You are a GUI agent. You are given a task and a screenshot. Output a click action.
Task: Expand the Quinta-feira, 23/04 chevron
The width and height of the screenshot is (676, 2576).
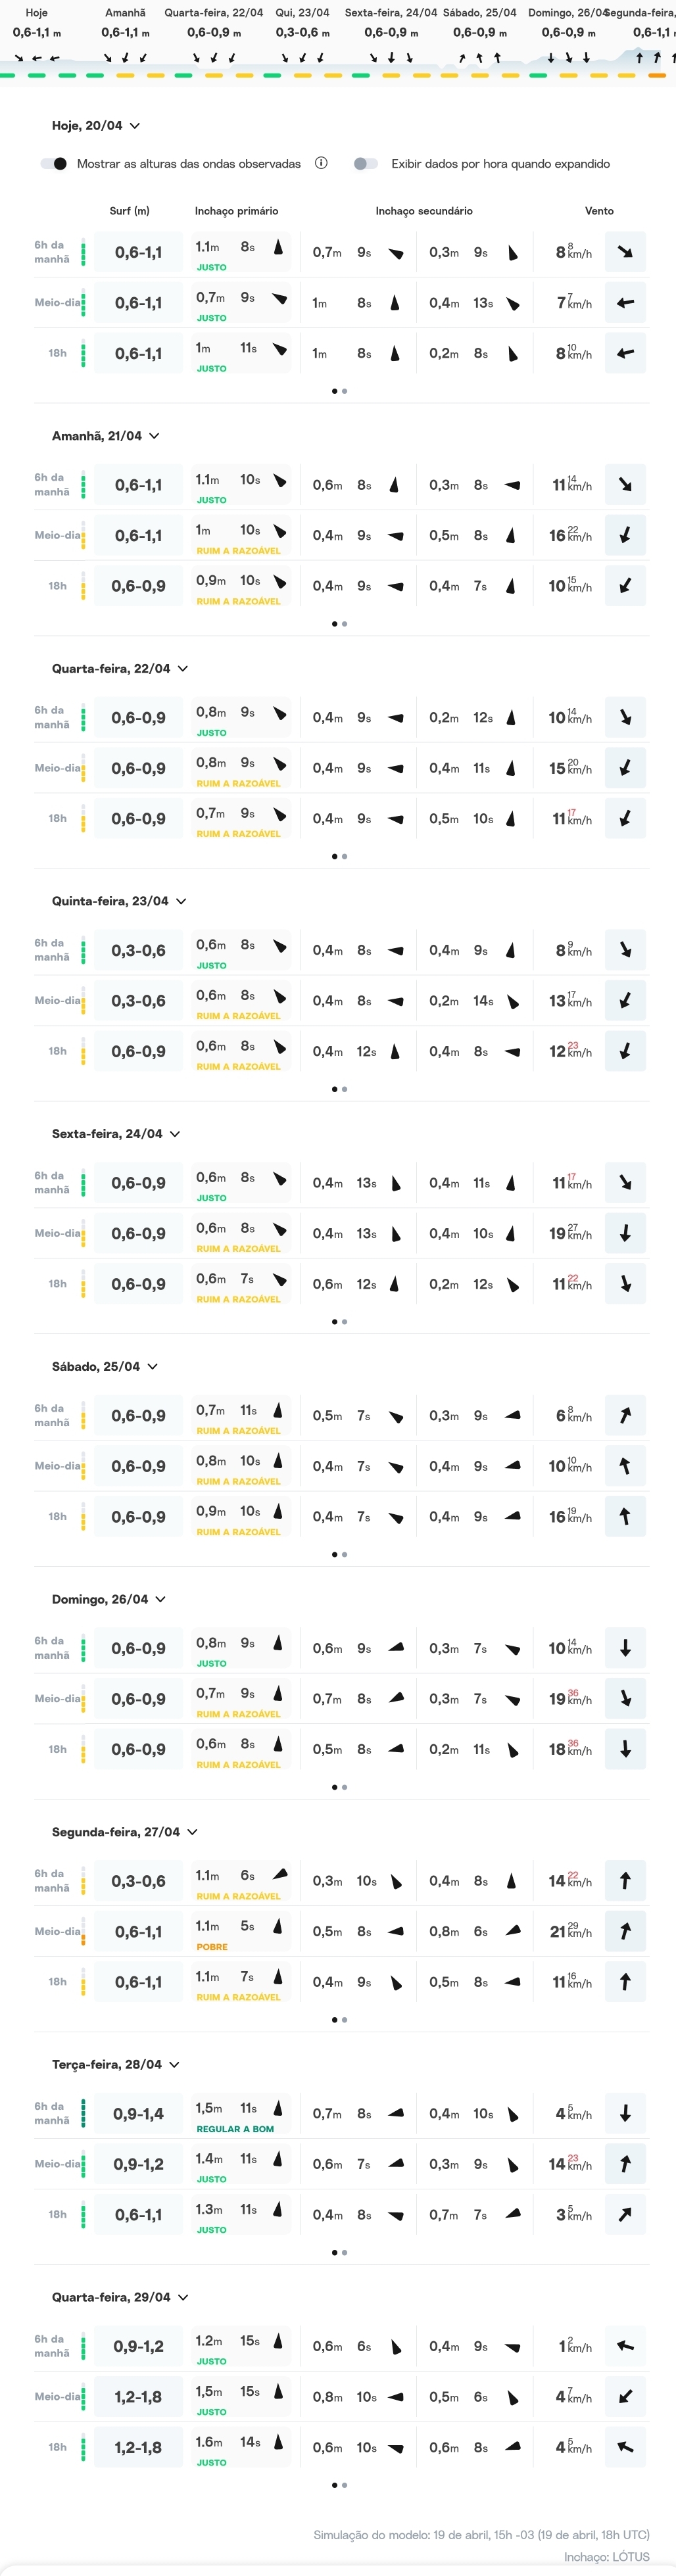181,901
